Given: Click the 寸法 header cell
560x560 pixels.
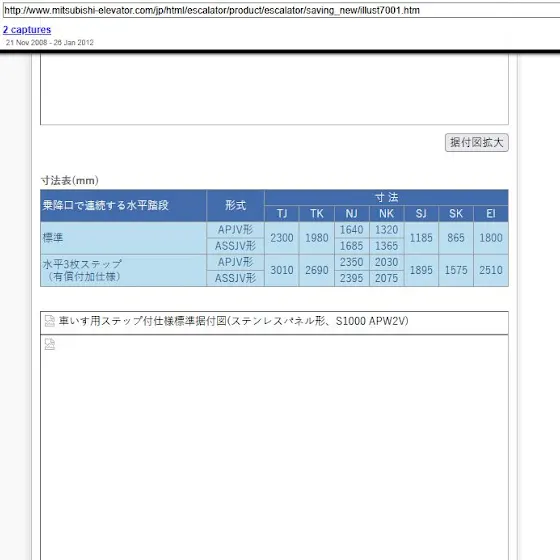Looking at the screenshot, I should click(x=386, y=198).
